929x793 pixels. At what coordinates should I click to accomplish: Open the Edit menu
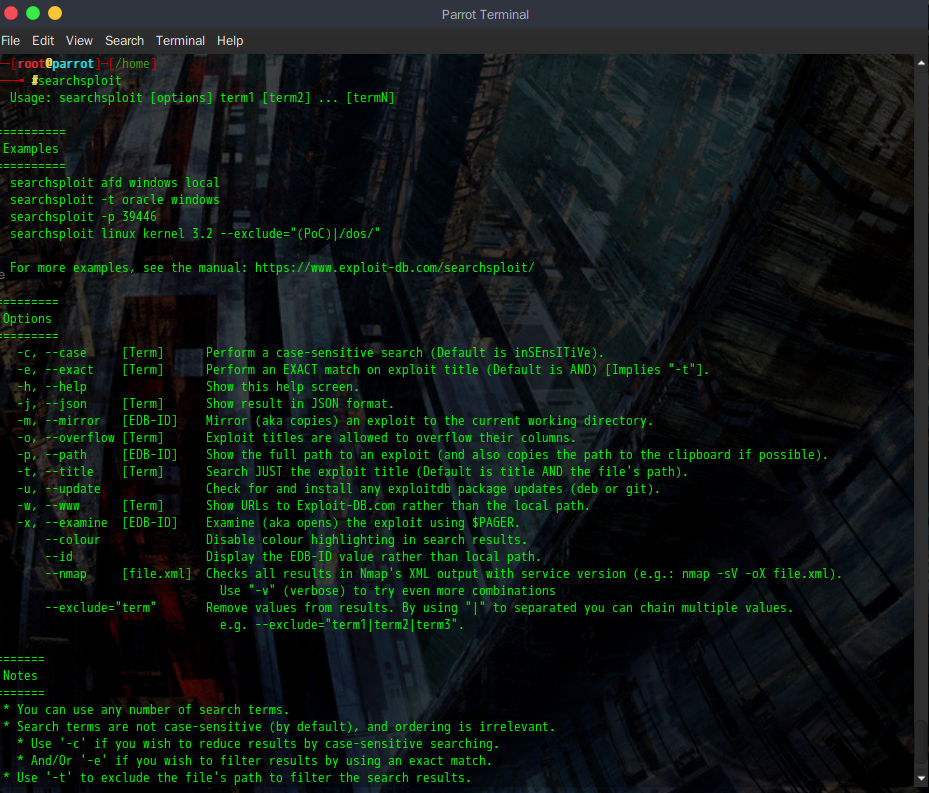click(43, 40)
